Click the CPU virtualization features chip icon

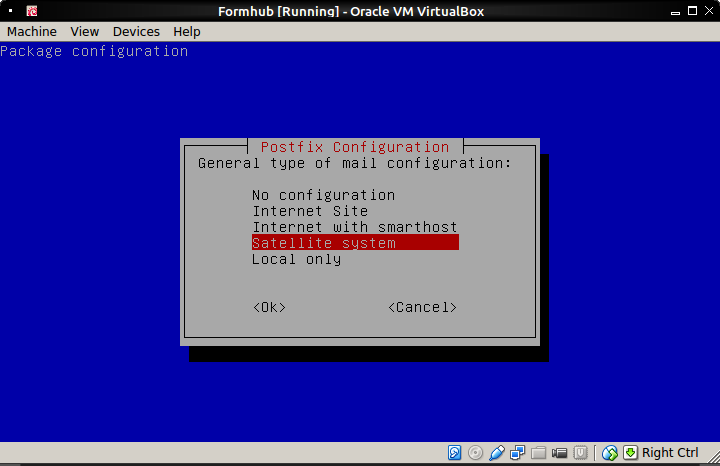click(x=580, y=453)
